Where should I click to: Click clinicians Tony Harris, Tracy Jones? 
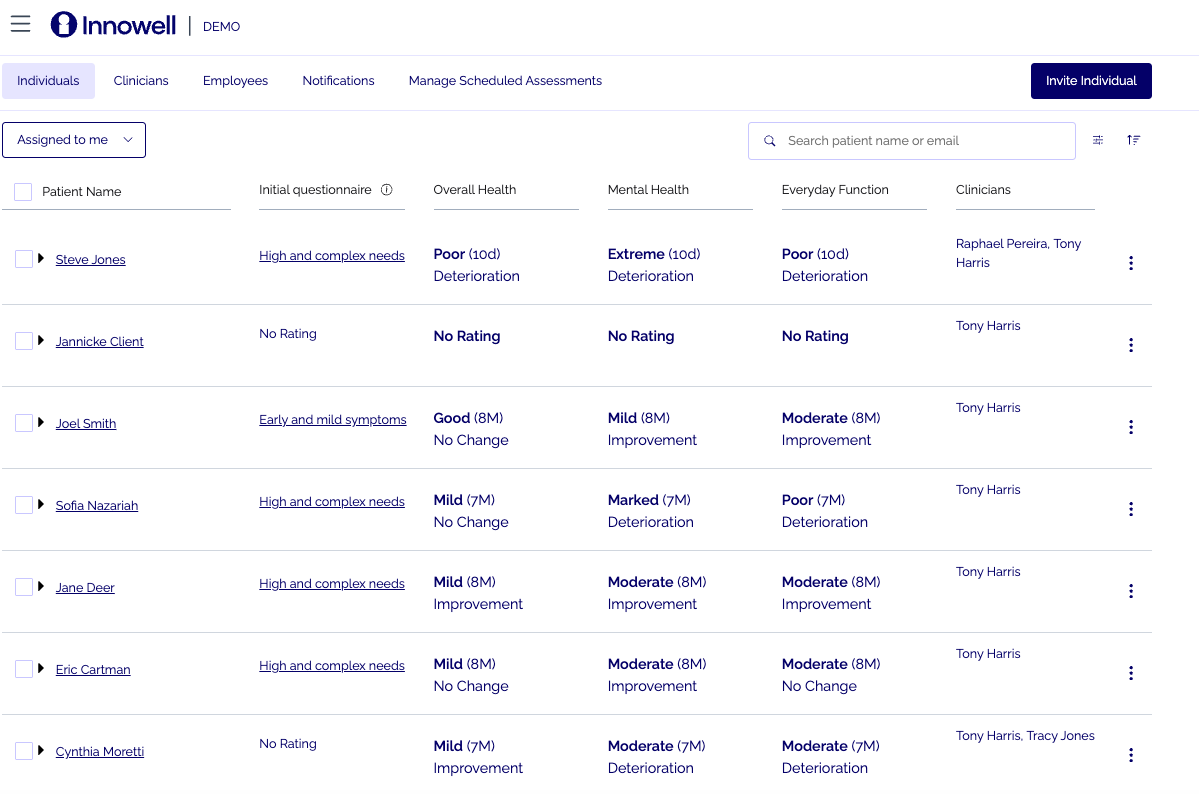tap(1025, 736)
